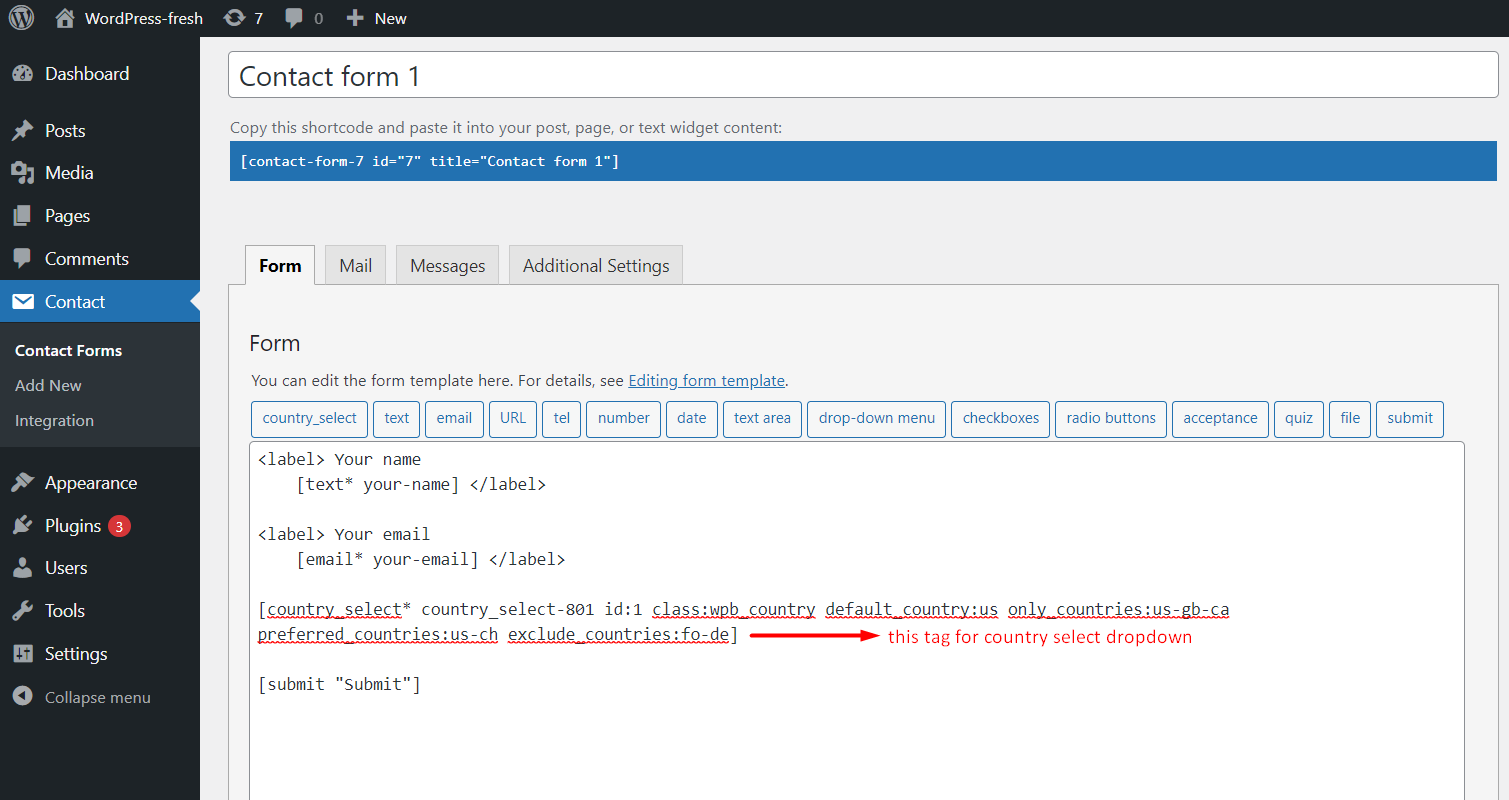Click the home icon beside WordPress-fresh
Screen dimensions: 1509x800
click(65, 18)
